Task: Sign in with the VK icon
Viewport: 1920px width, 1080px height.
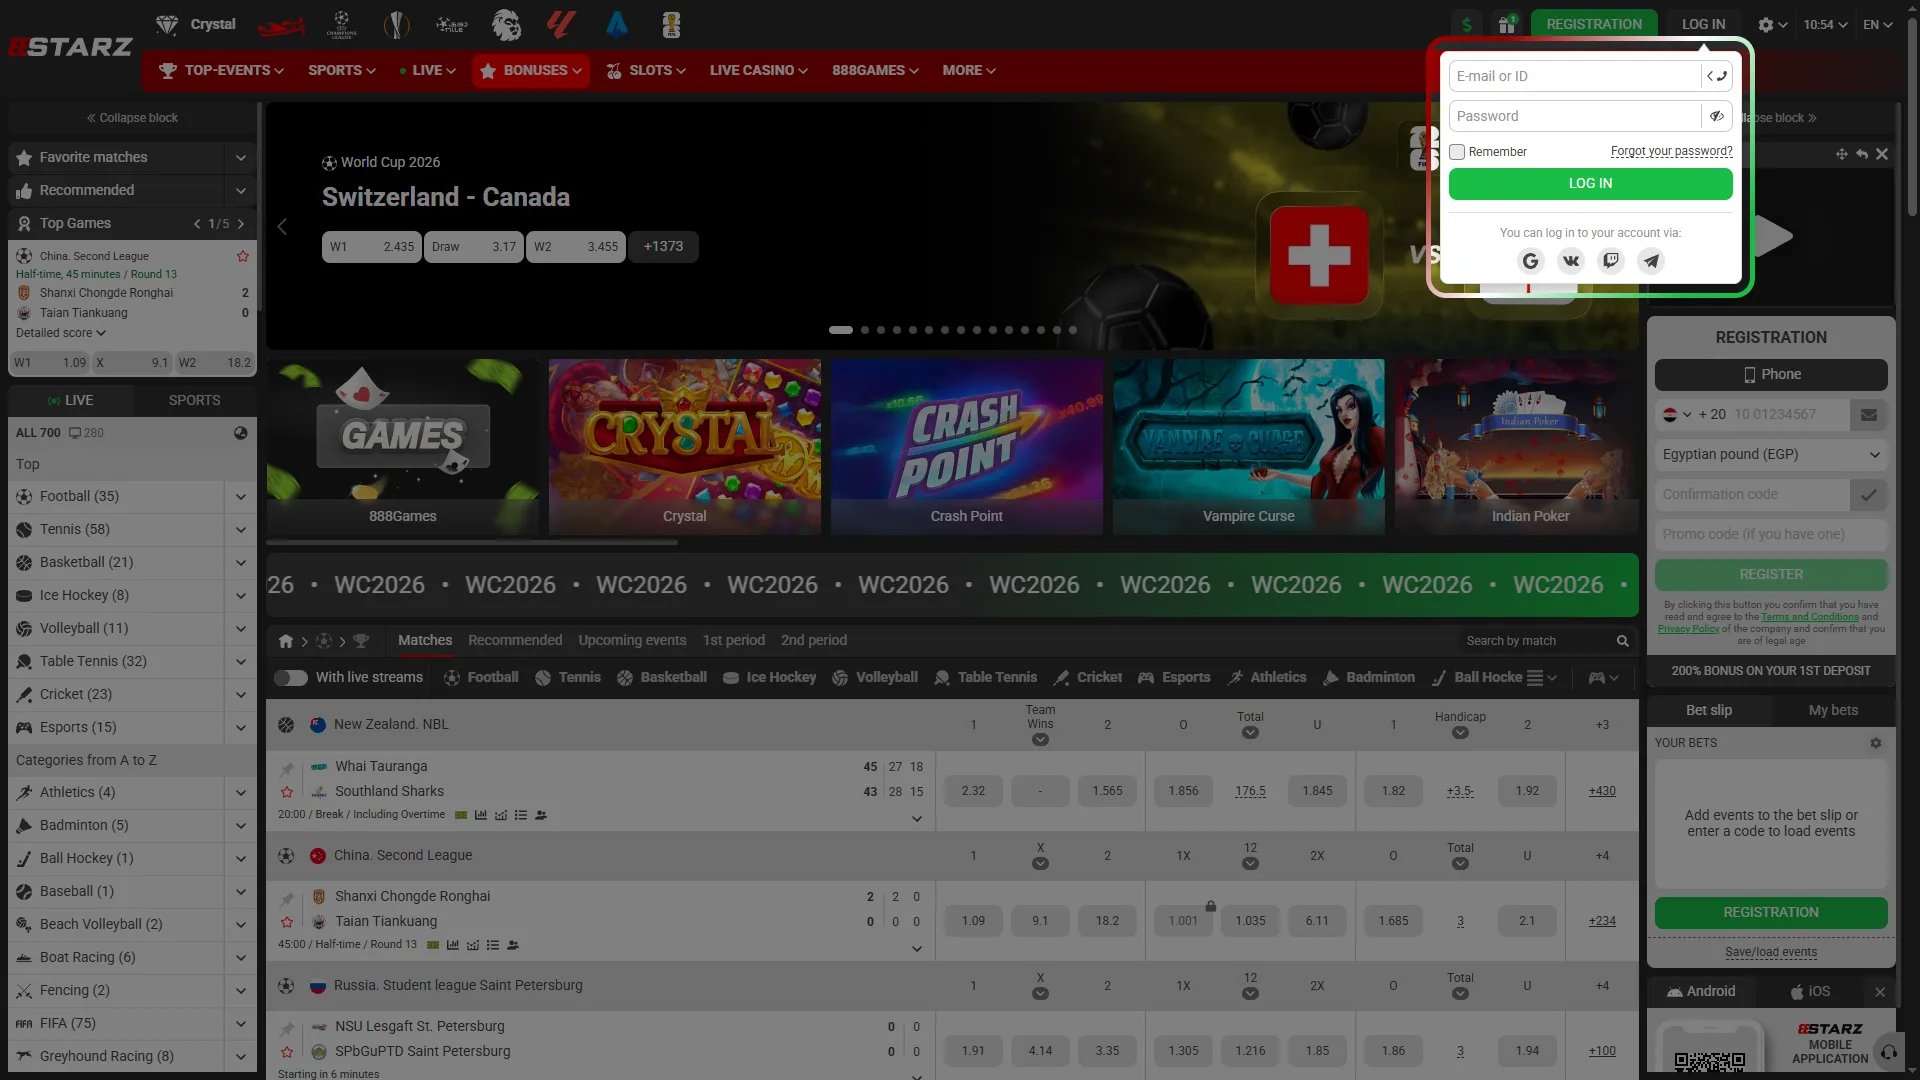Action: pos(1571,261)
